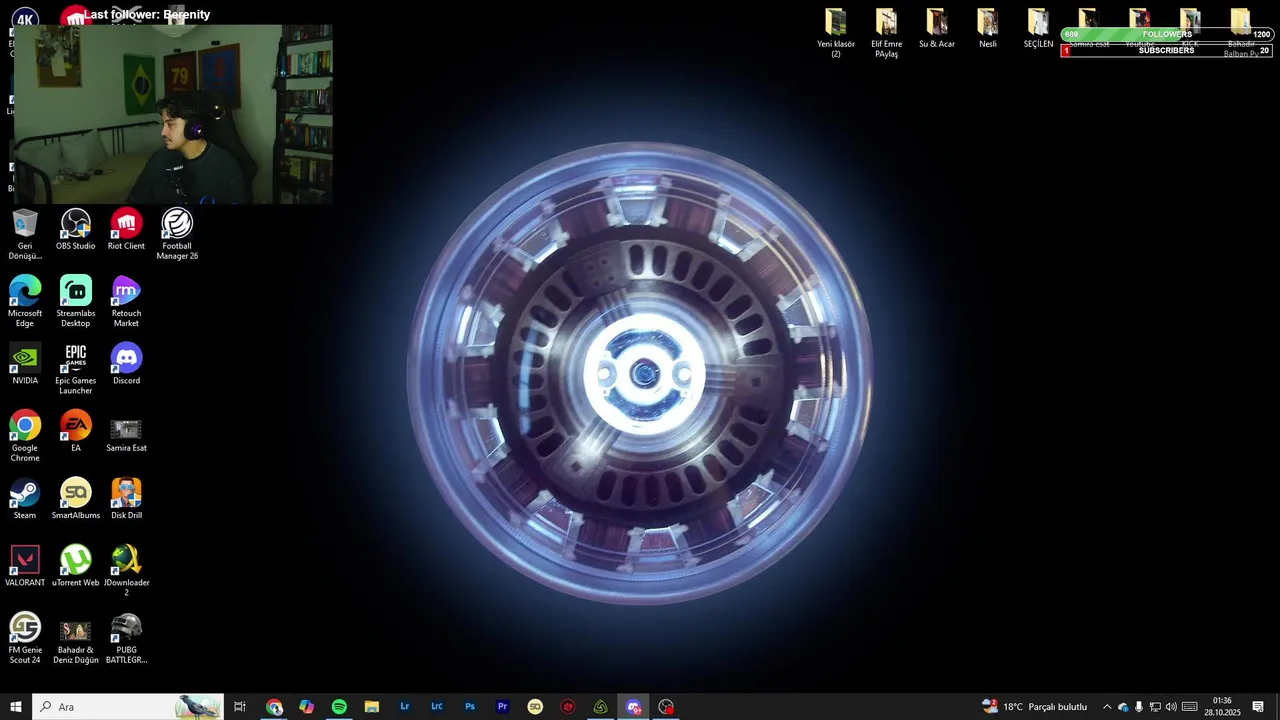Switch to Discord in the taskbar
Screen dimensions: 1280x720
633,707
